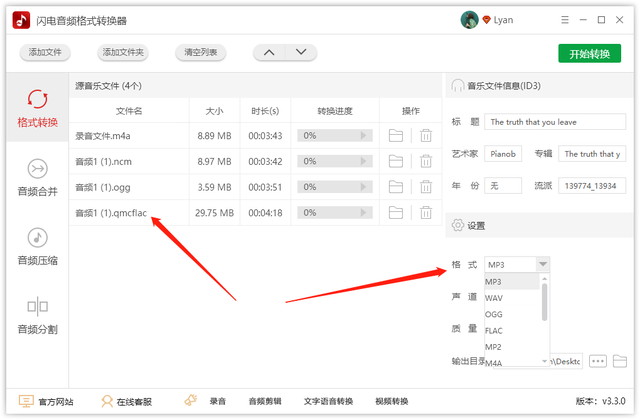Image resolution: width=640 pixels, height=420 pixels.
Task: Click the progress bar of 音频1 (1).ogg
Action: tap(335, 187)
